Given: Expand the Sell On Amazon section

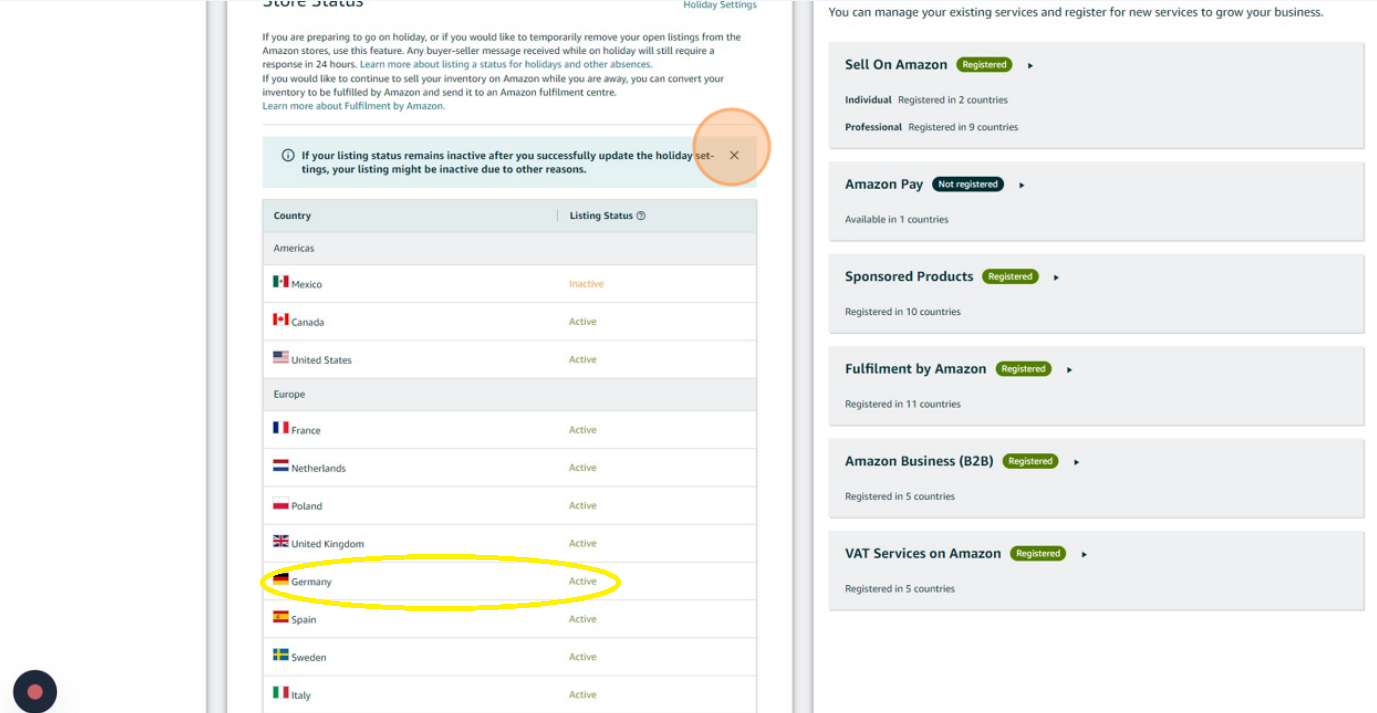Looking at the screenshot, I should tap(1031, 66).
